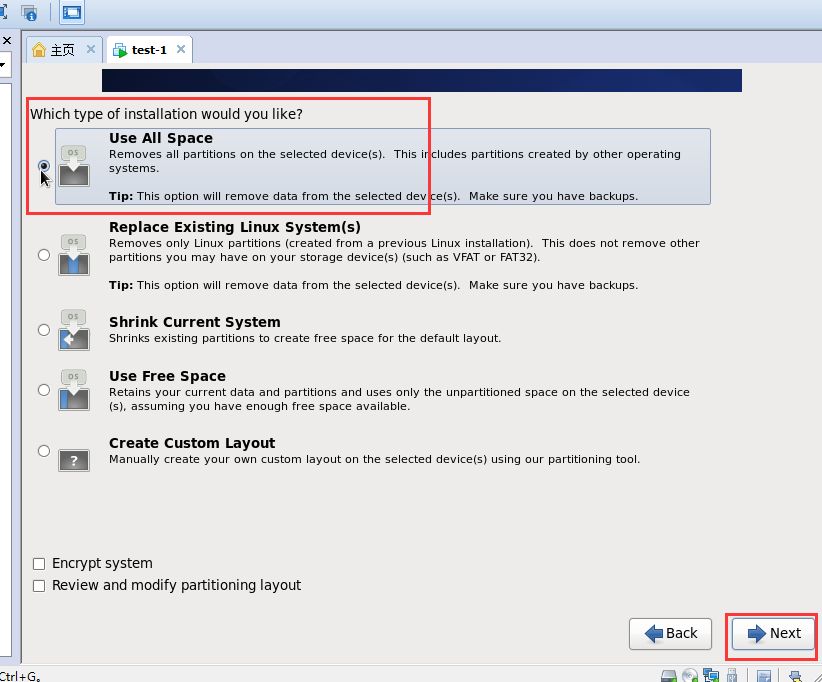
Task: Choose the Shrink Current System radio button
Action: (44, 330)
